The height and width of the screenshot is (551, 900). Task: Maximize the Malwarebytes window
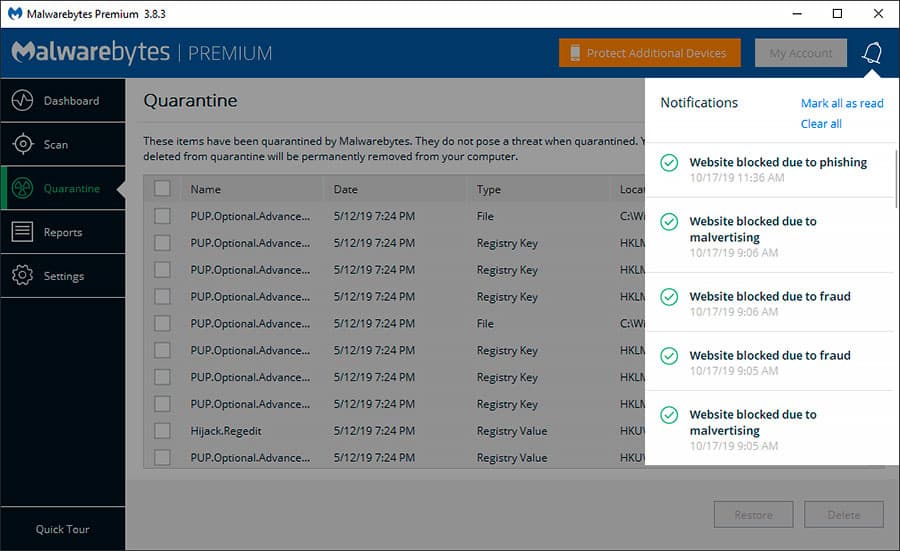click(837, 14)
